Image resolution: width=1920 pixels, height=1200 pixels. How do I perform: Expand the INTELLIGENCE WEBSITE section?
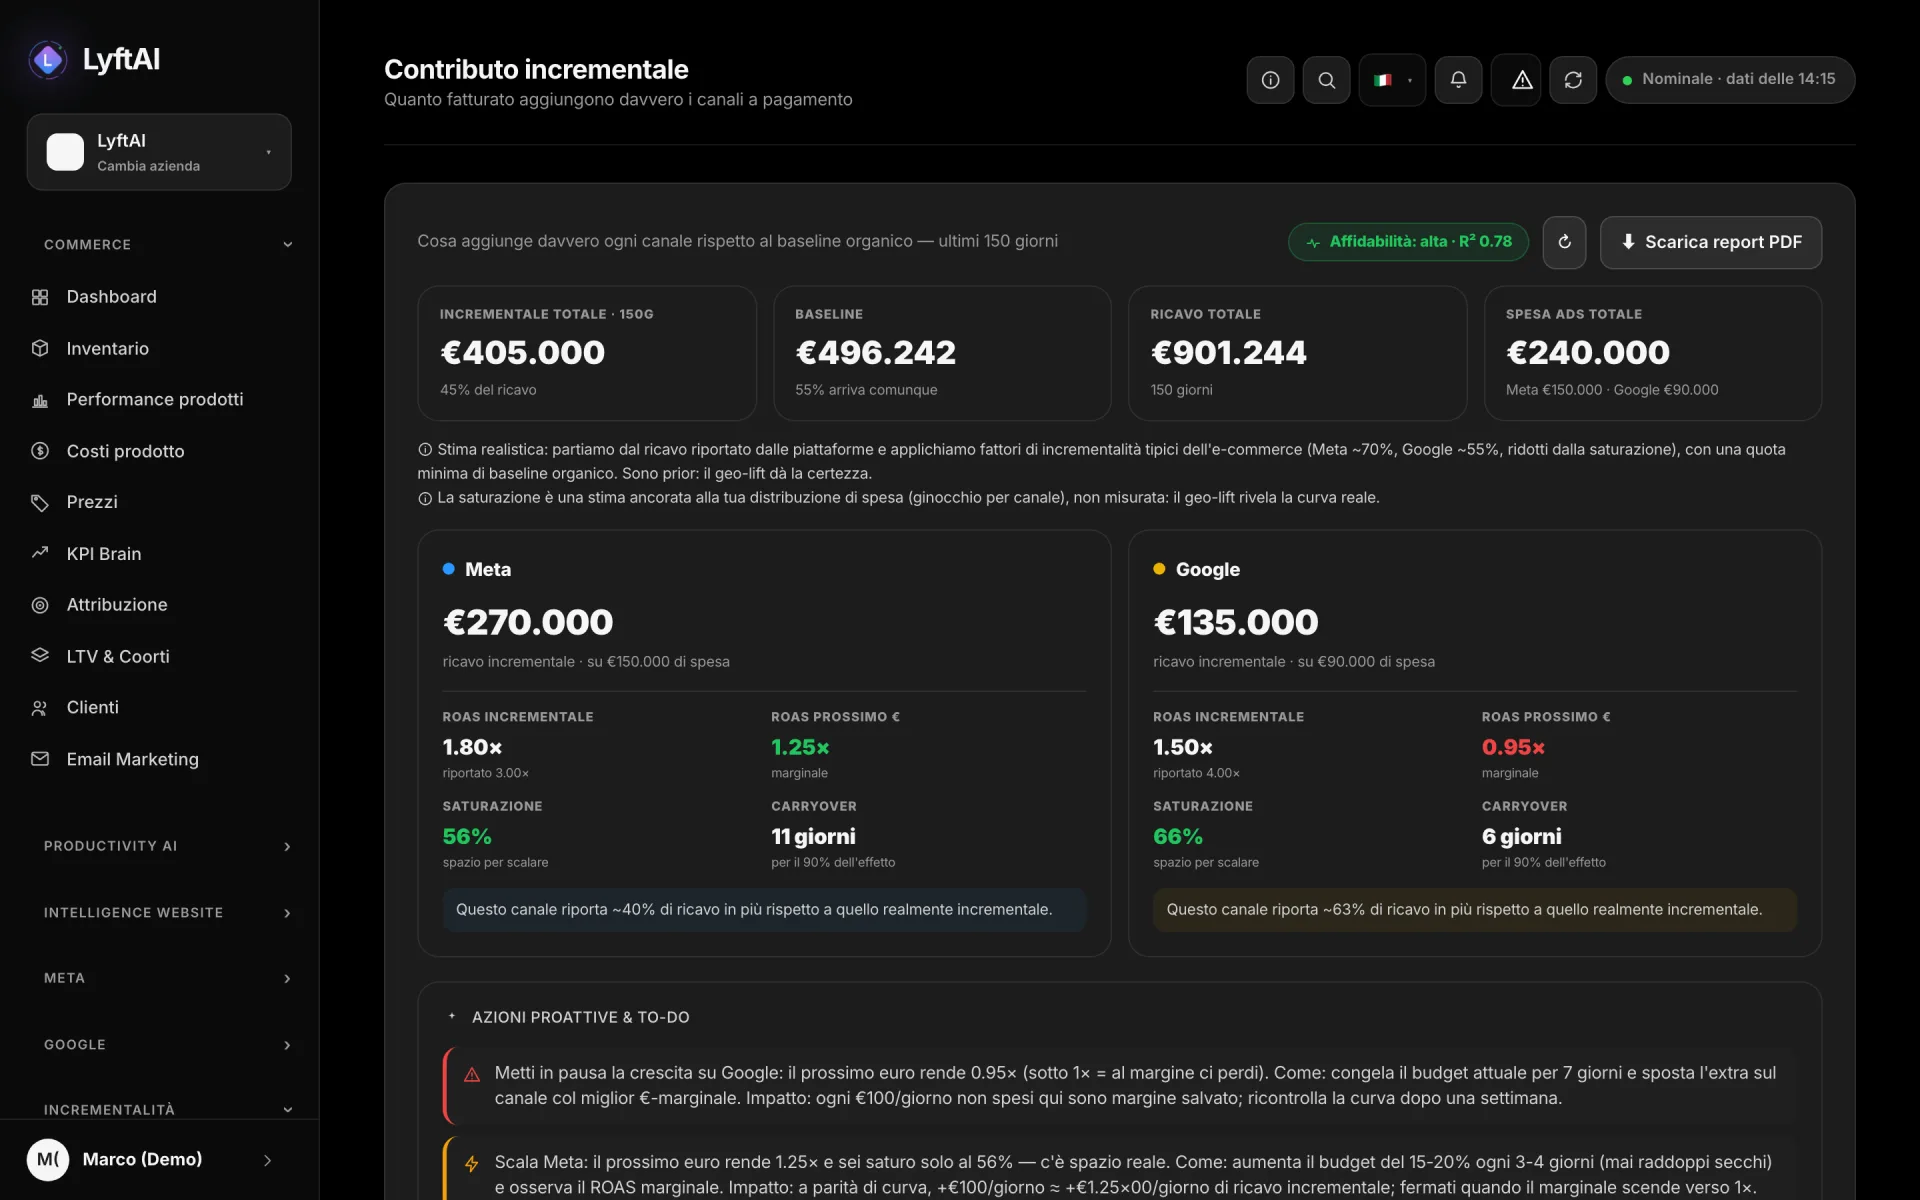[167, 913]
